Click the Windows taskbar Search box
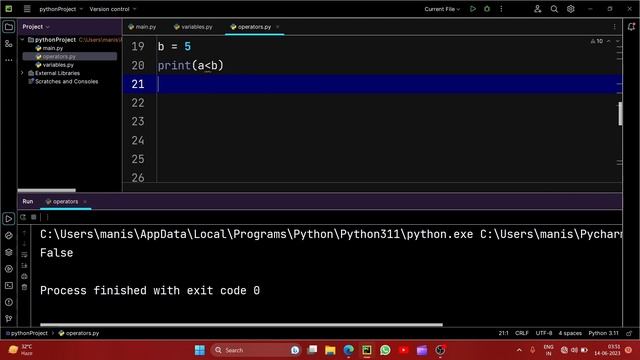Viewport: 640px width, 360px height. click(256, 350)
